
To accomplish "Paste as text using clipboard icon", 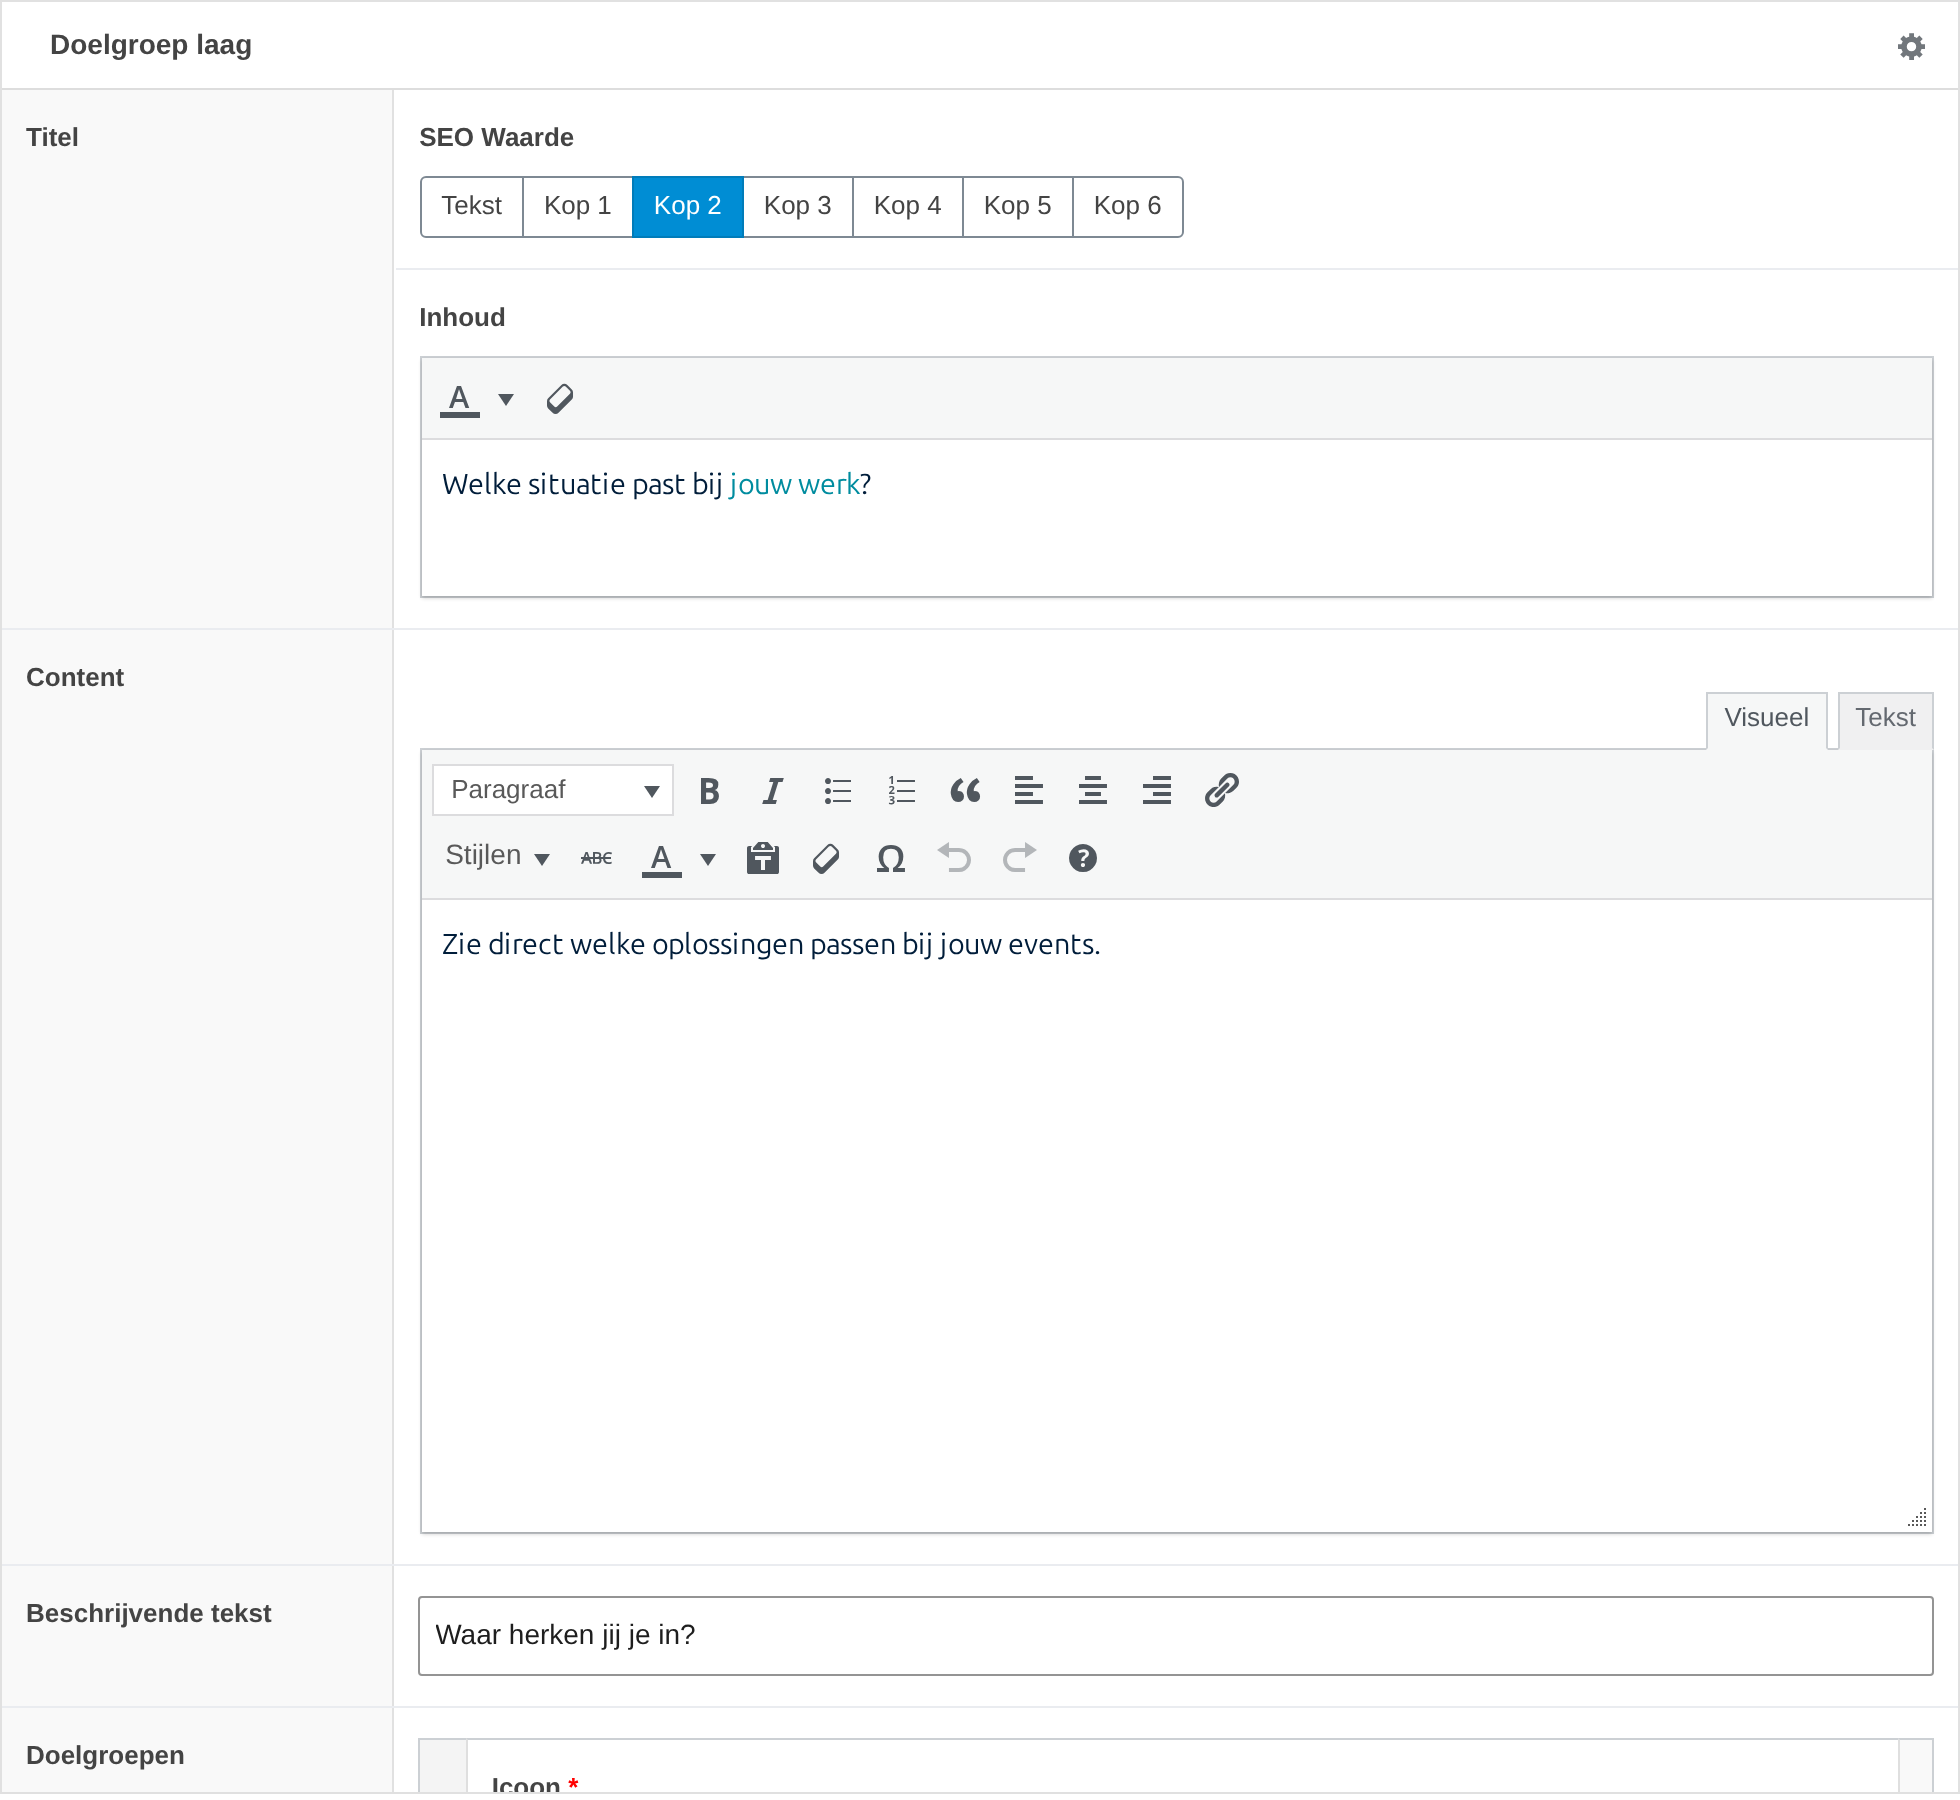I will click(763, 858).
